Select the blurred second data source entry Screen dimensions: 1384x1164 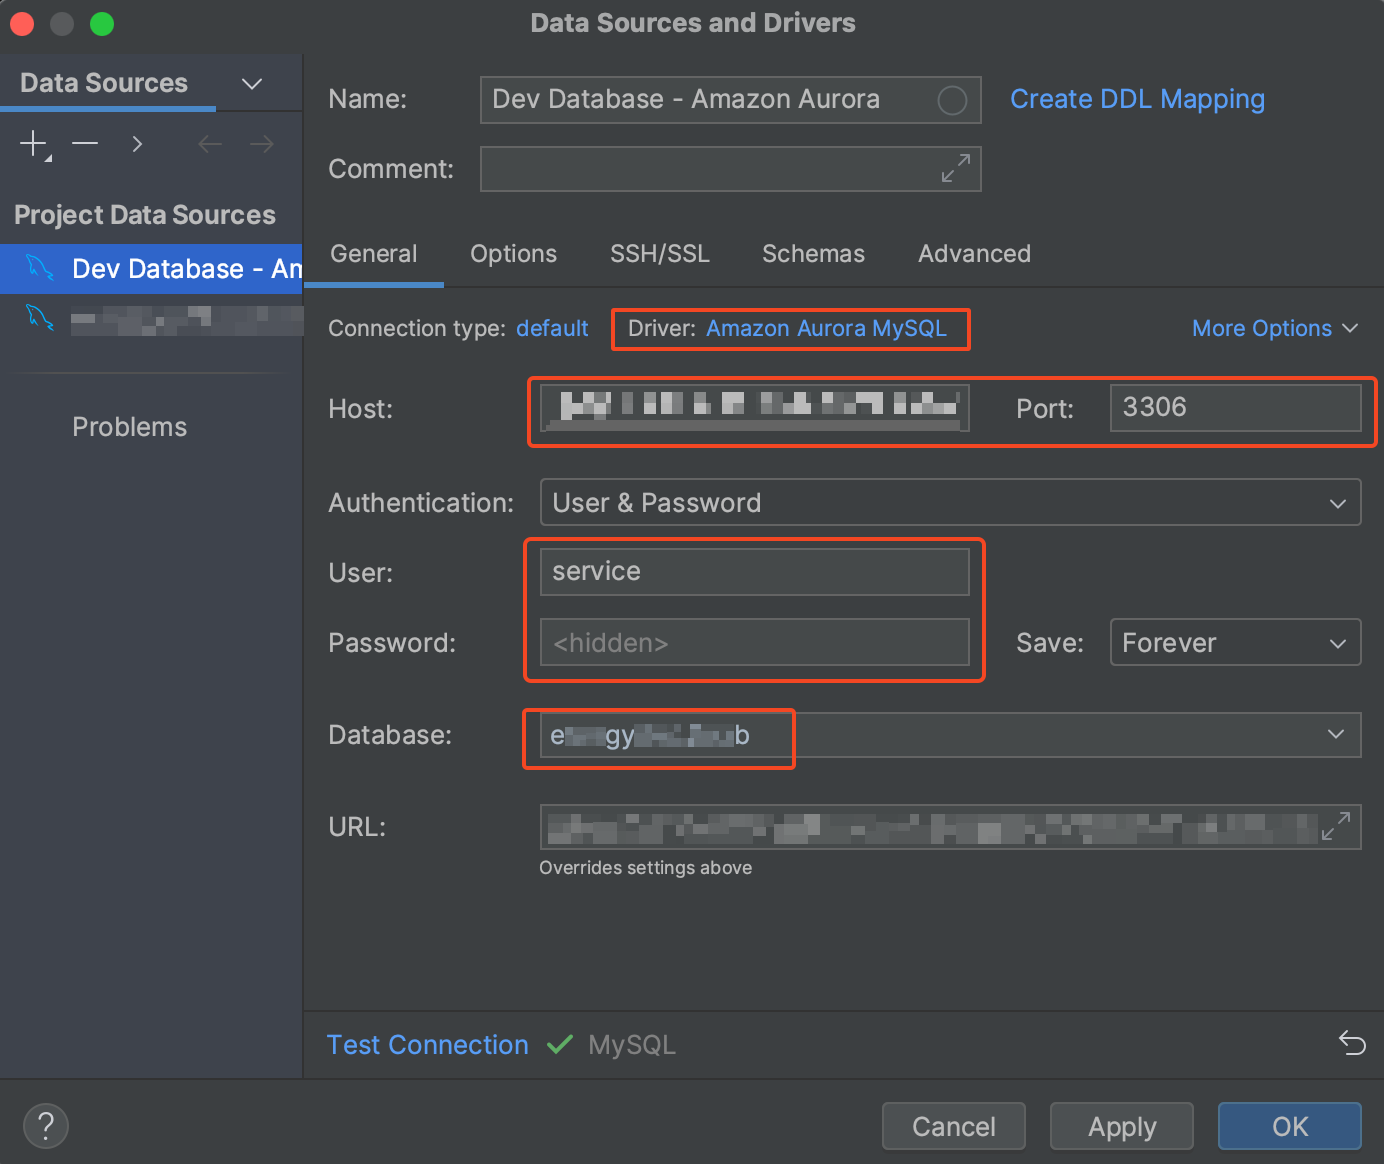151,318
